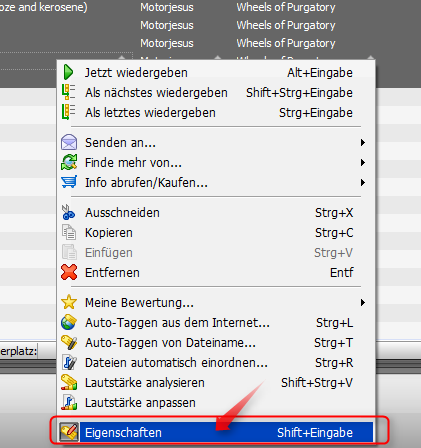Open Eigenschaften from the context menu
Screen dimensions: 421x448
(x=216, y=432)
